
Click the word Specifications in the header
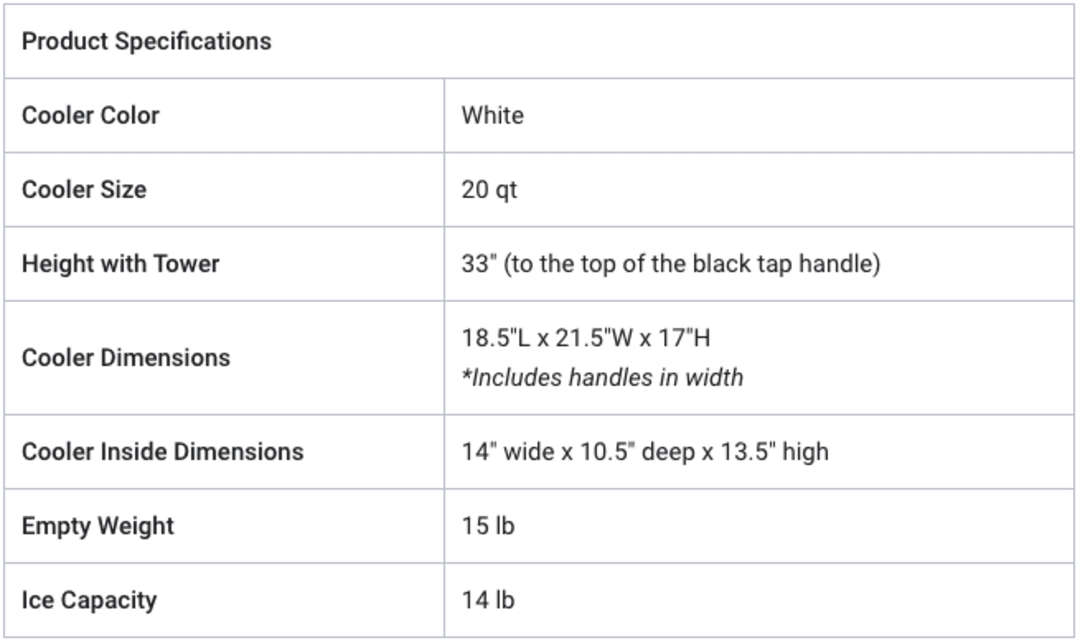coord(193,41)
